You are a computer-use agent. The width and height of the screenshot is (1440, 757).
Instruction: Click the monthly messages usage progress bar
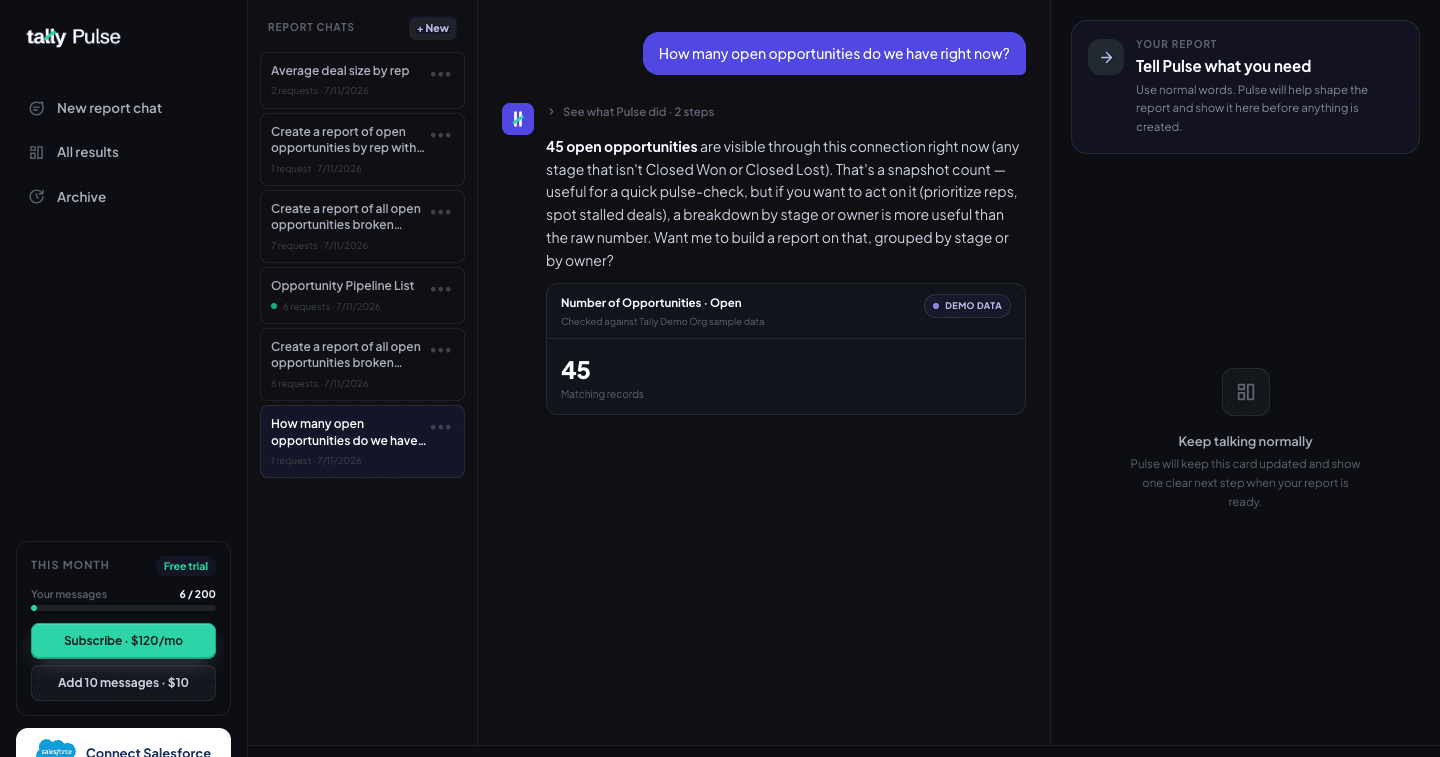click(x=123, y=608)
